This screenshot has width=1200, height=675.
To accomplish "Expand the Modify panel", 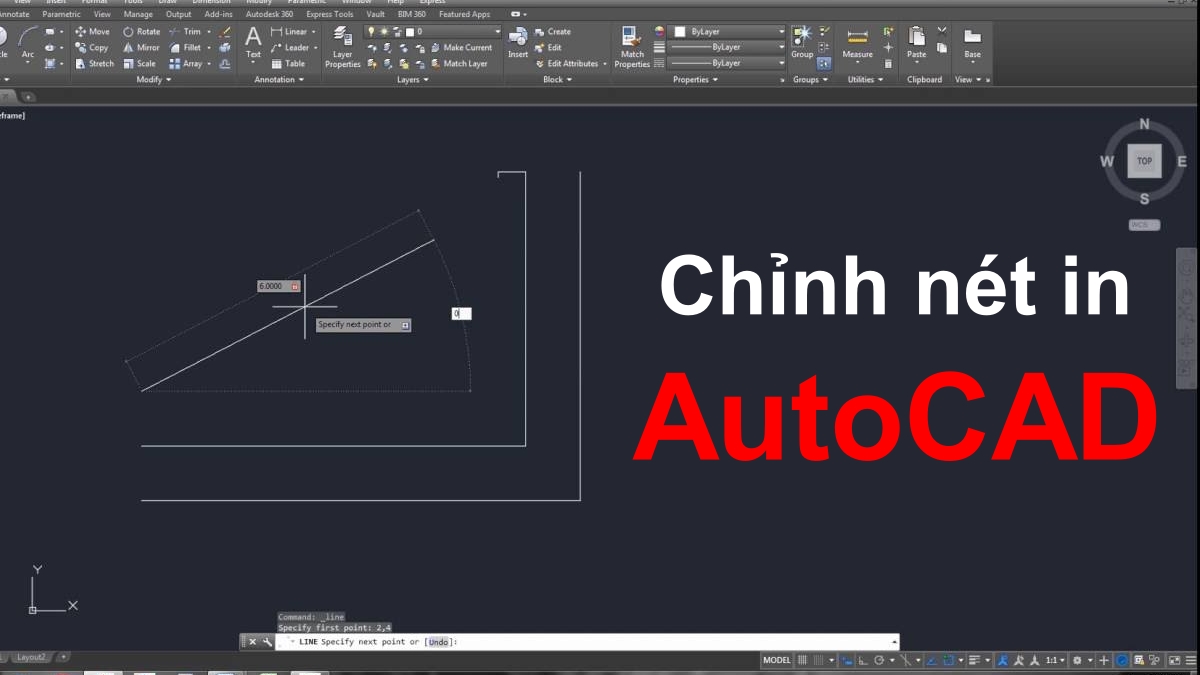I will (x=154, y=80).
